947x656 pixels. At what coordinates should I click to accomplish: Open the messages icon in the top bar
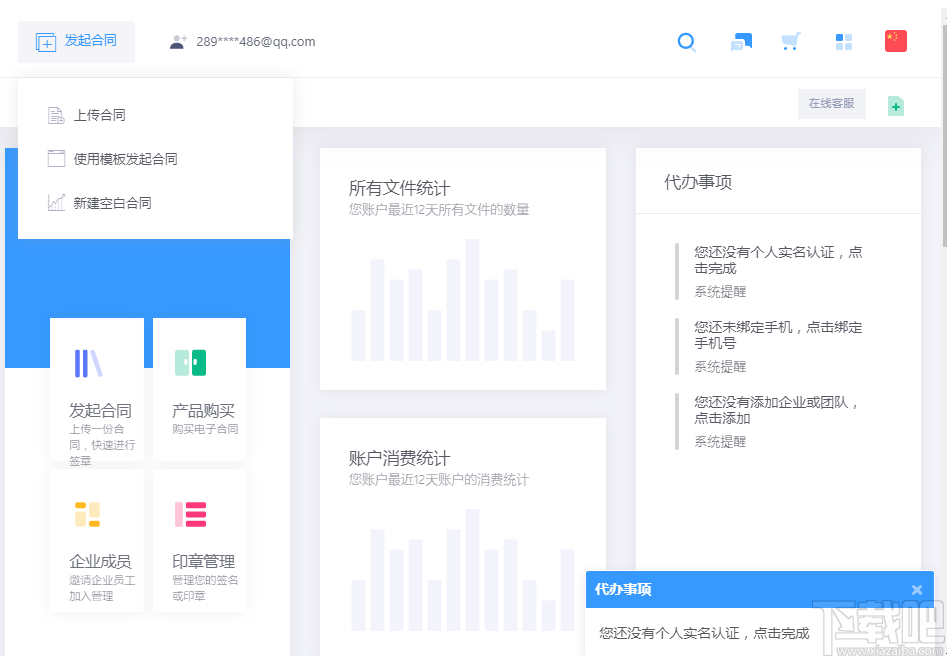741,41
